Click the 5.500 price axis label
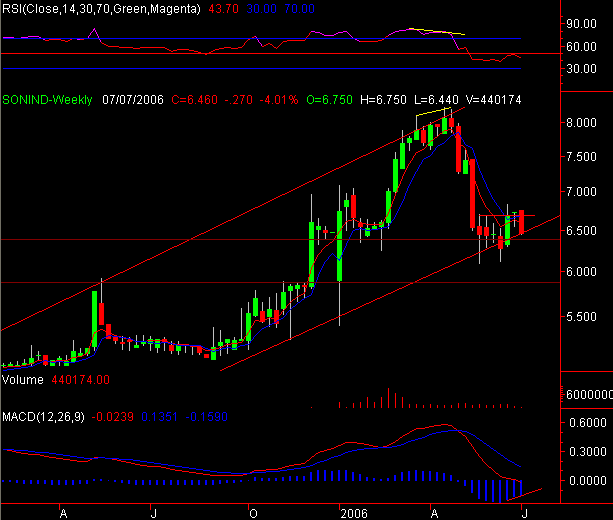 pyautogui.click(x=581, y=316)
